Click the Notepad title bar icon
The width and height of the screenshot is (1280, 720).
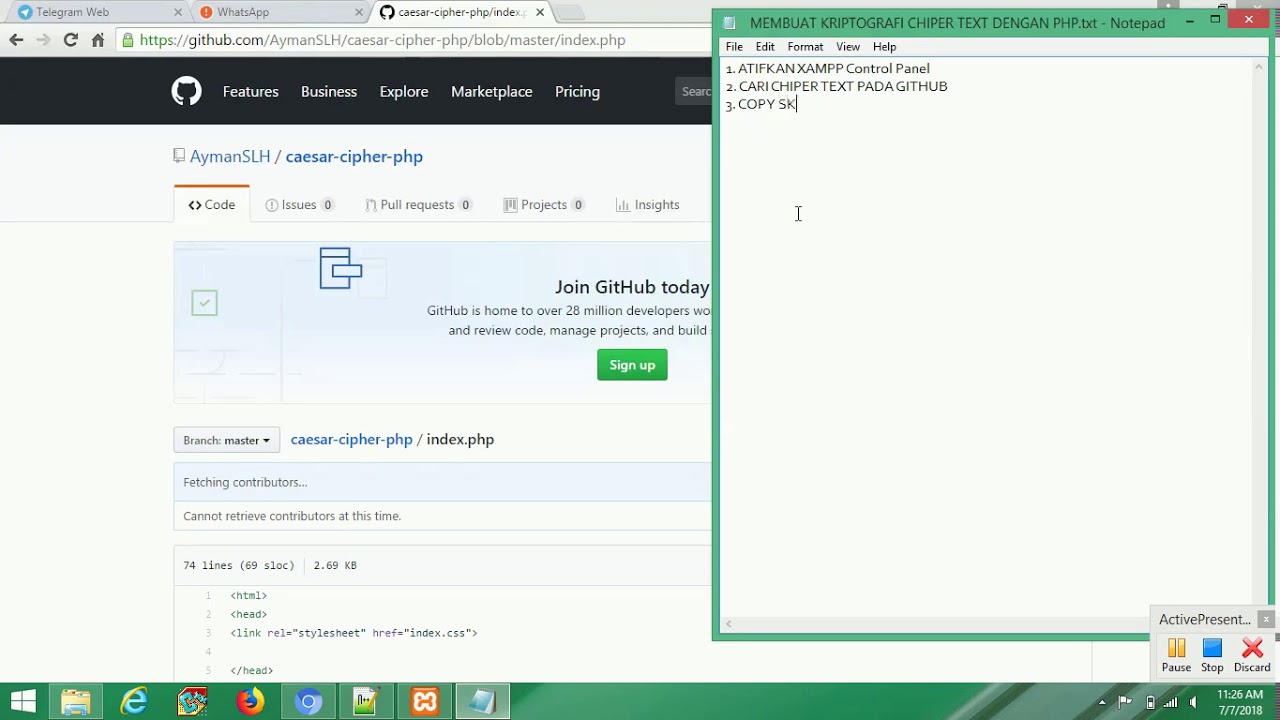pos(730,22)
